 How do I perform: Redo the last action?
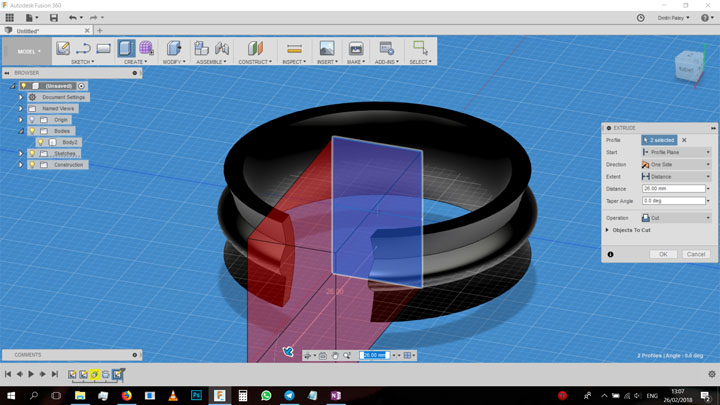93,17
